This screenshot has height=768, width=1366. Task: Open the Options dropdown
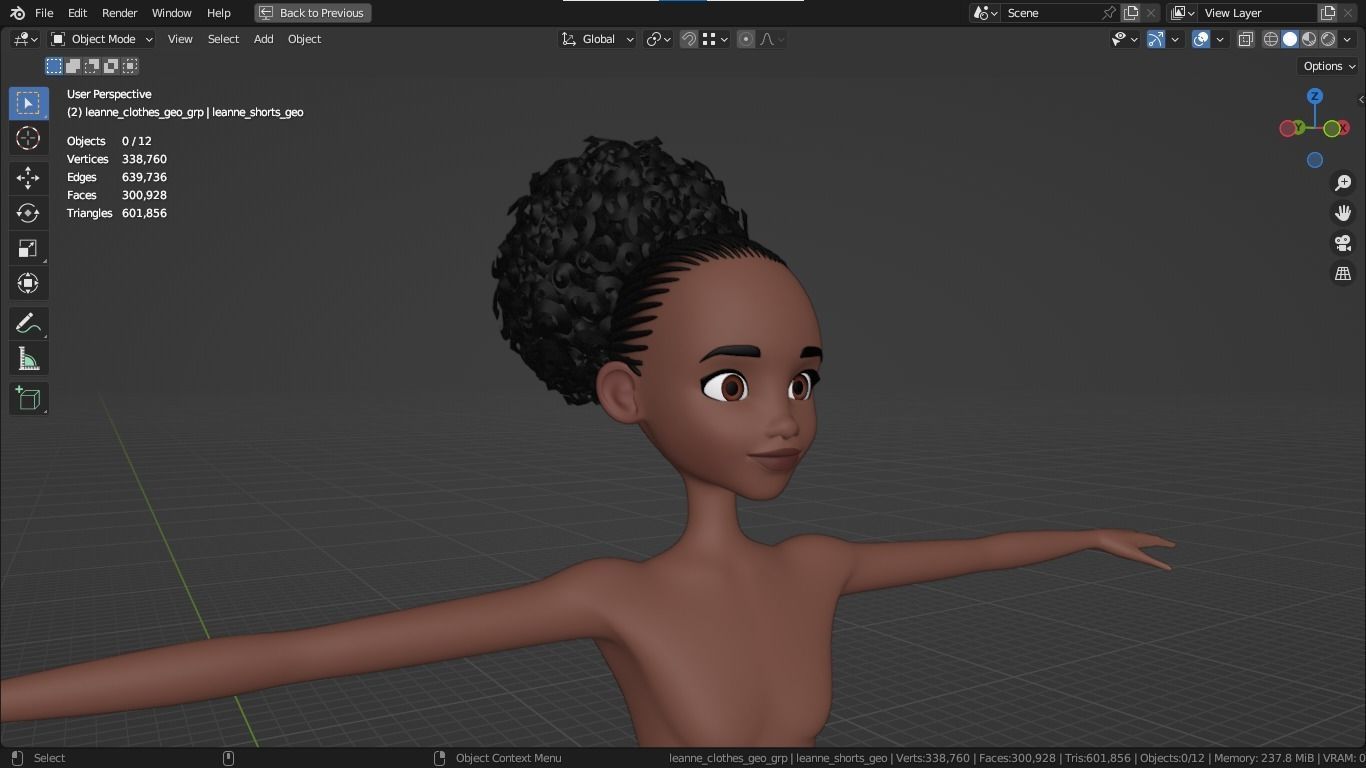coord(1329,66)
